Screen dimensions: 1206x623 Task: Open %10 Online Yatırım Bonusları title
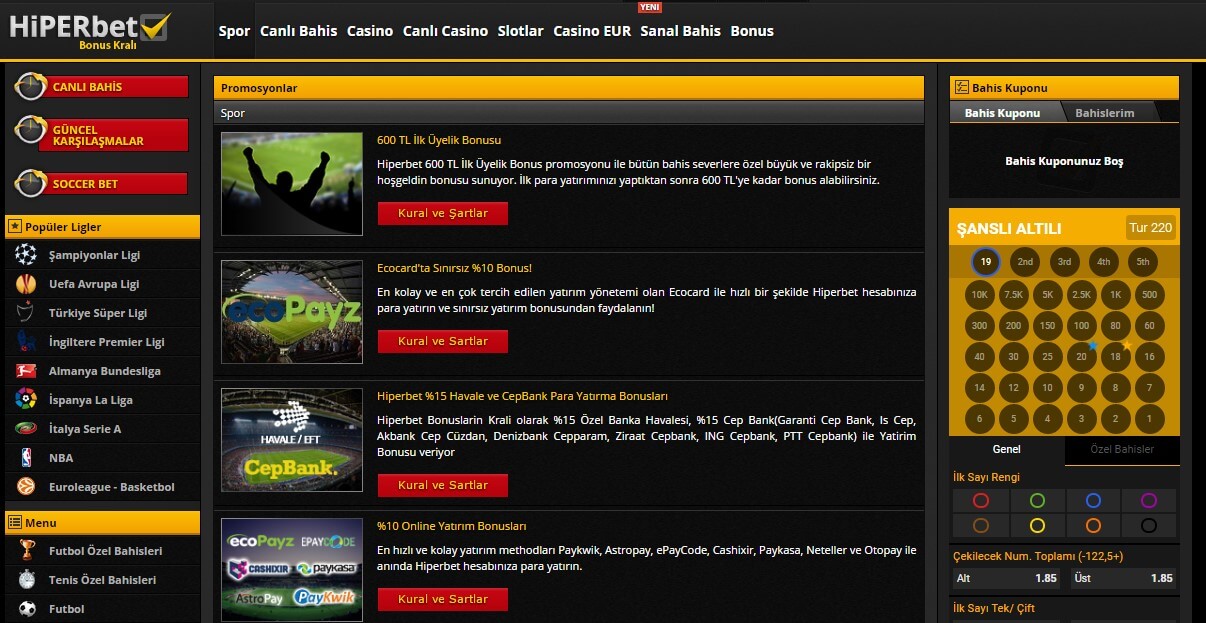(x=452, y=526)
